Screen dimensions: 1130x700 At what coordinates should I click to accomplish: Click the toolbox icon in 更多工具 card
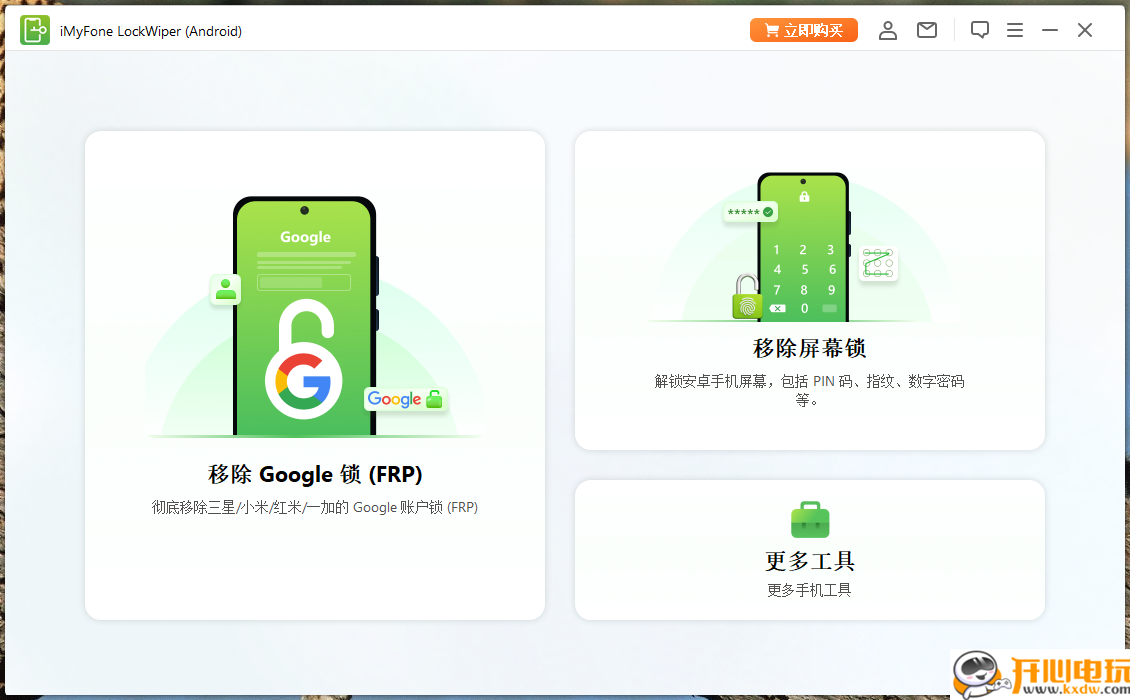point(809,520)
